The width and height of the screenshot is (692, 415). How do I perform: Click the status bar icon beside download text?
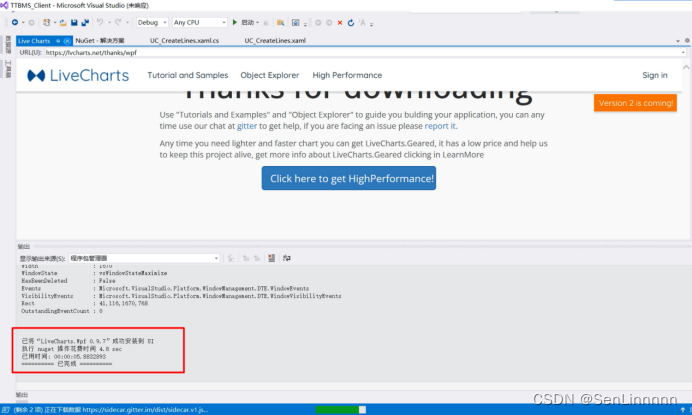[x=5, y=410]
